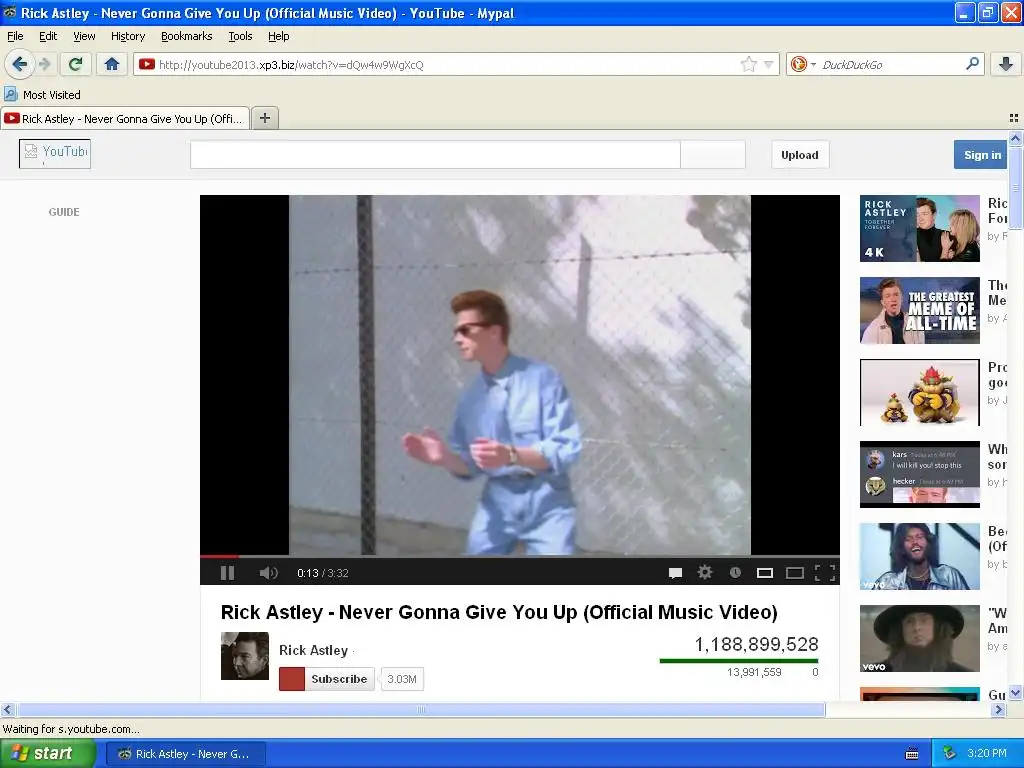
Task: Click the 3.03M subscriber count
Action: point(402,679)
